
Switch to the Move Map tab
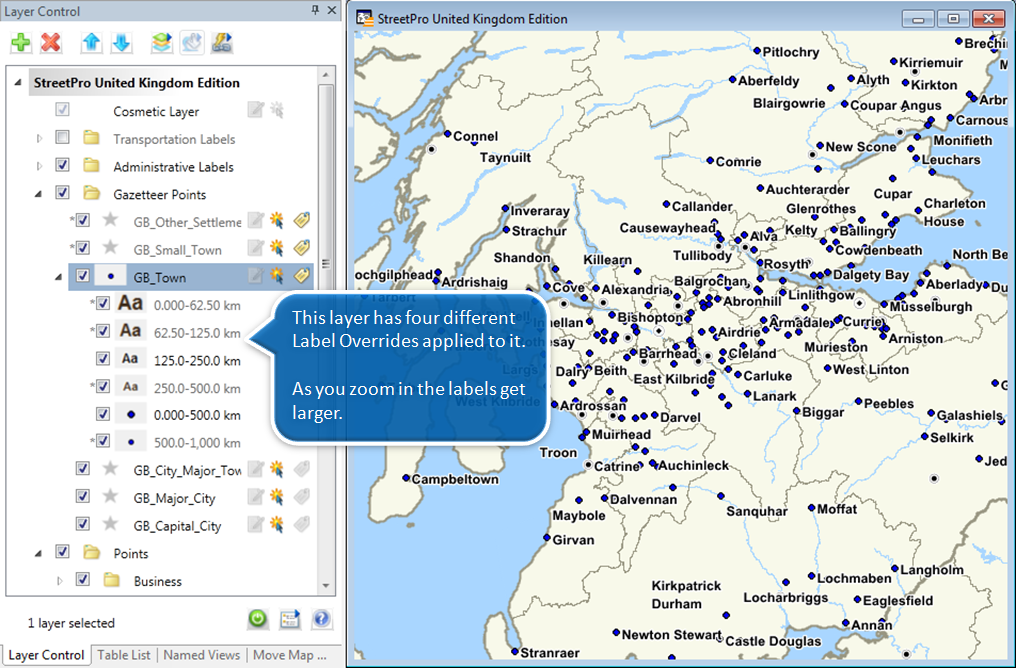click(x=290, y=655)
